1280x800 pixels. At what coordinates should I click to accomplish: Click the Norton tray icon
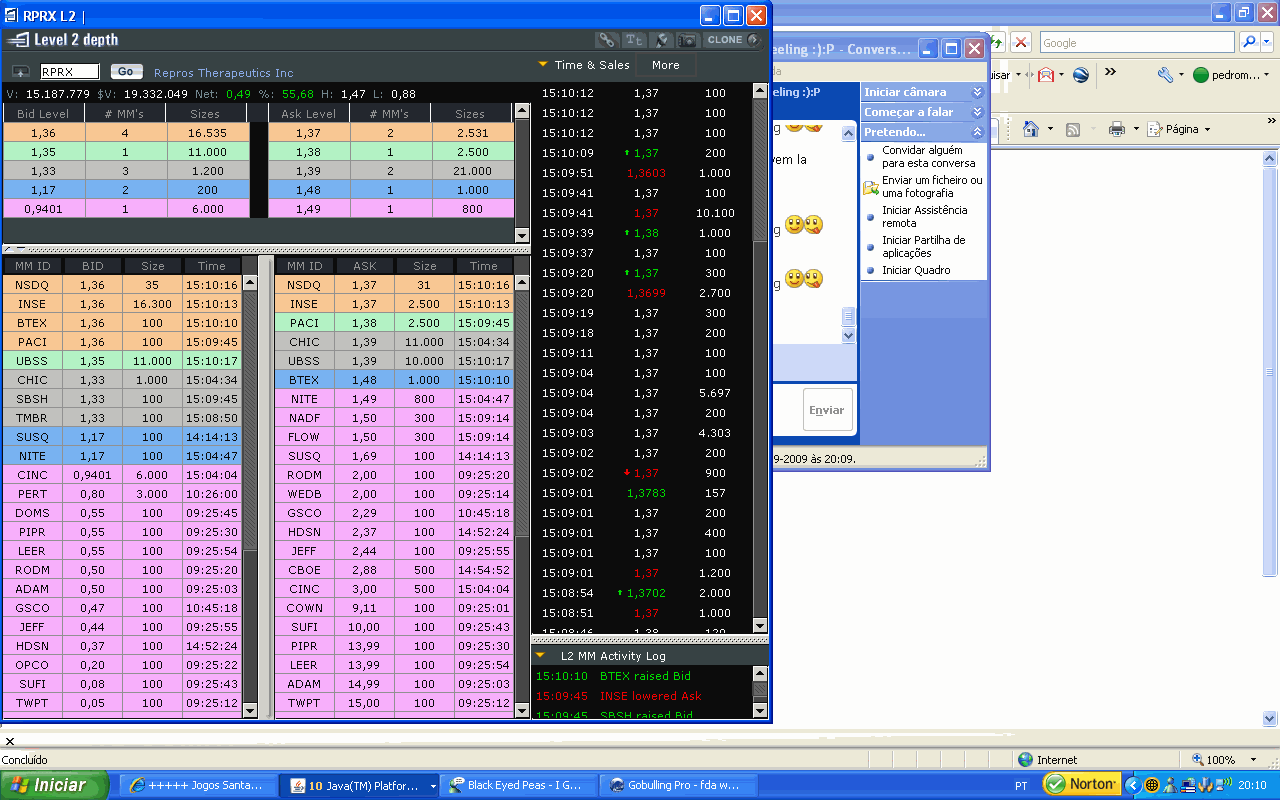(1081, 785)
